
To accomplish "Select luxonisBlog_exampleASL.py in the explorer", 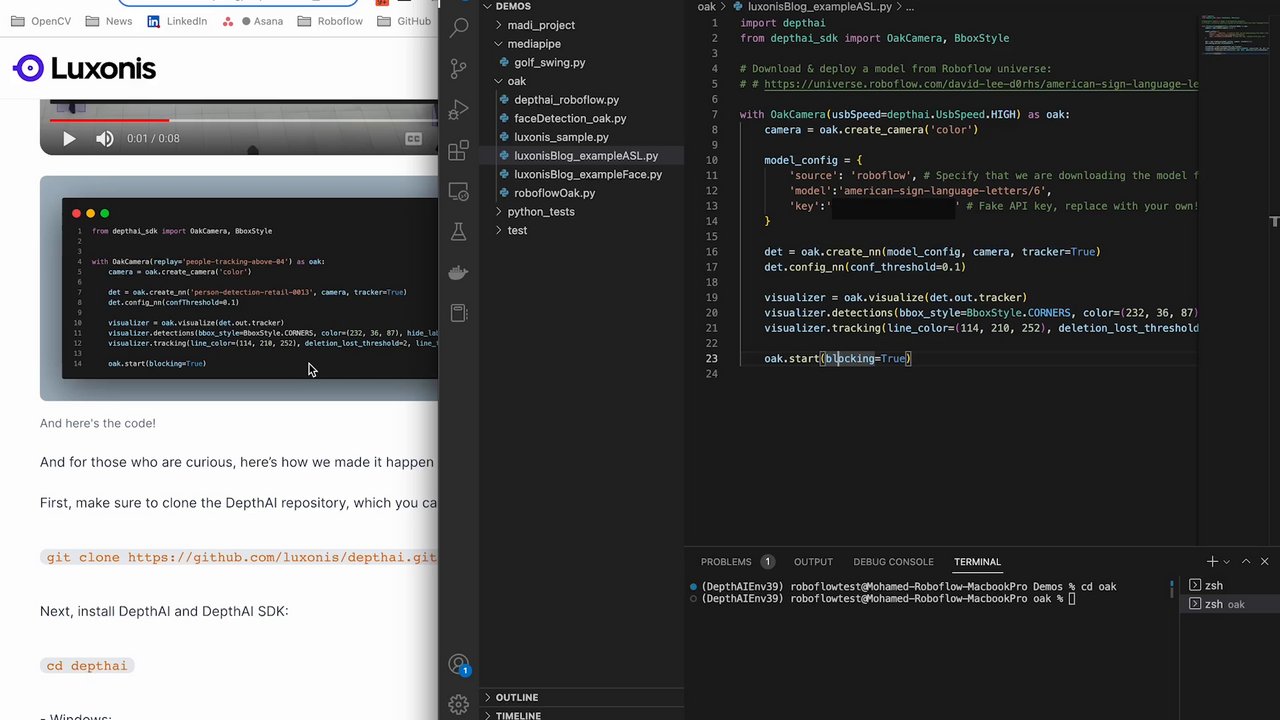I will (586, 156).
